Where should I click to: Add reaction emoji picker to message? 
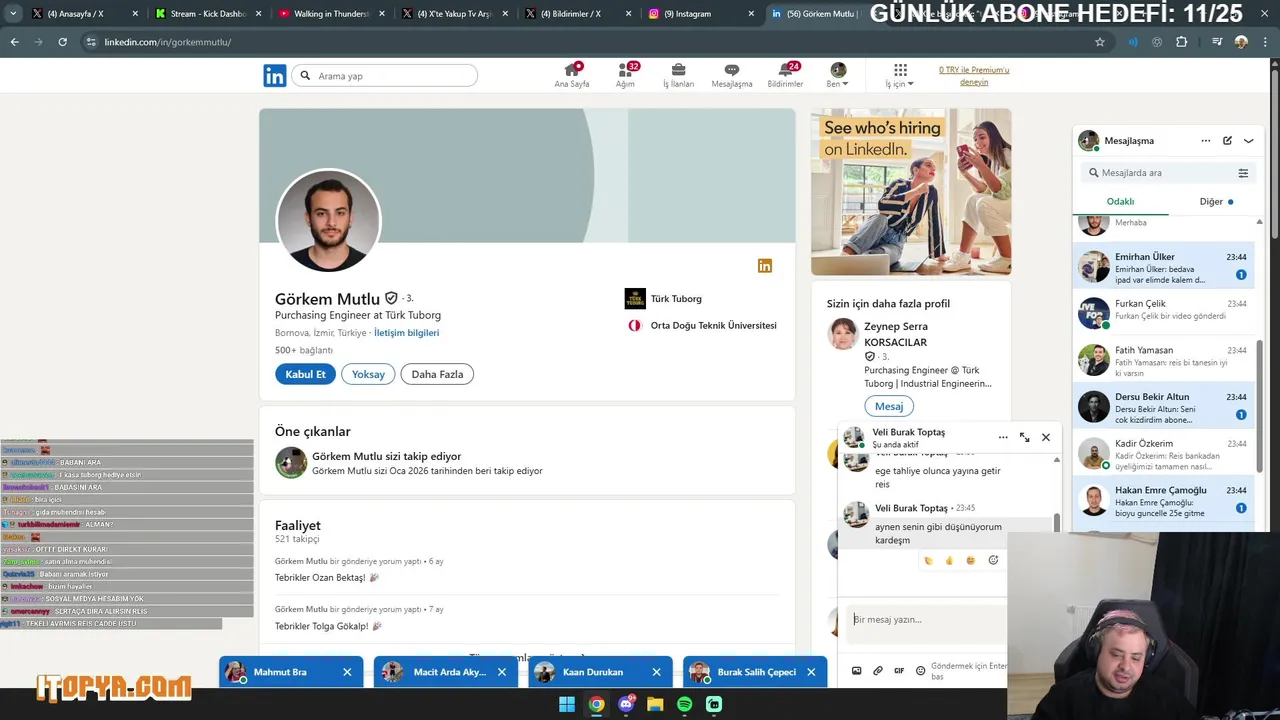(993, 560)
